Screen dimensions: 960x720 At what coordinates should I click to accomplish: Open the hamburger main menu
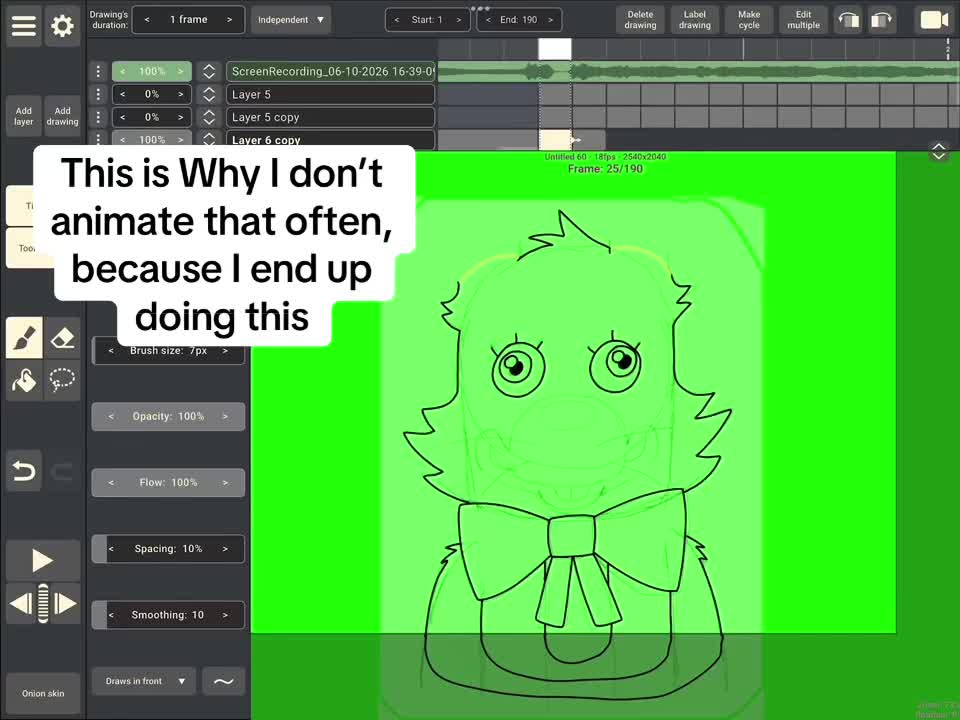(24, 25)
